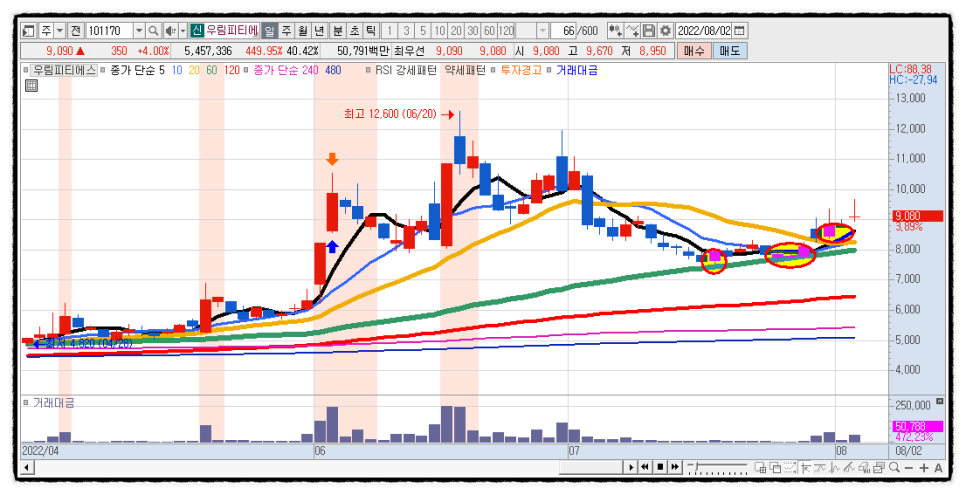Click the 종가 단순 240 legend label

(286, 70)
